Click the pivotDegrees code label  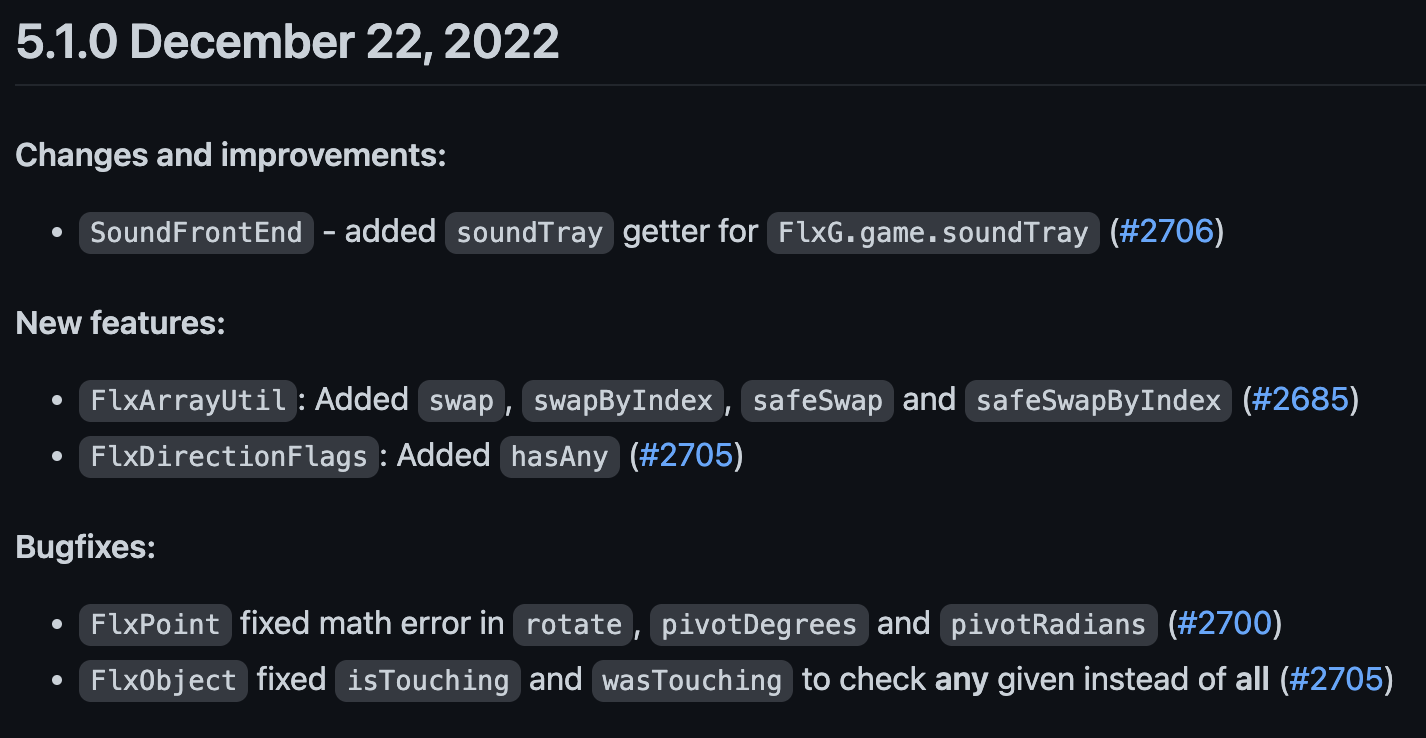(759, 624)
